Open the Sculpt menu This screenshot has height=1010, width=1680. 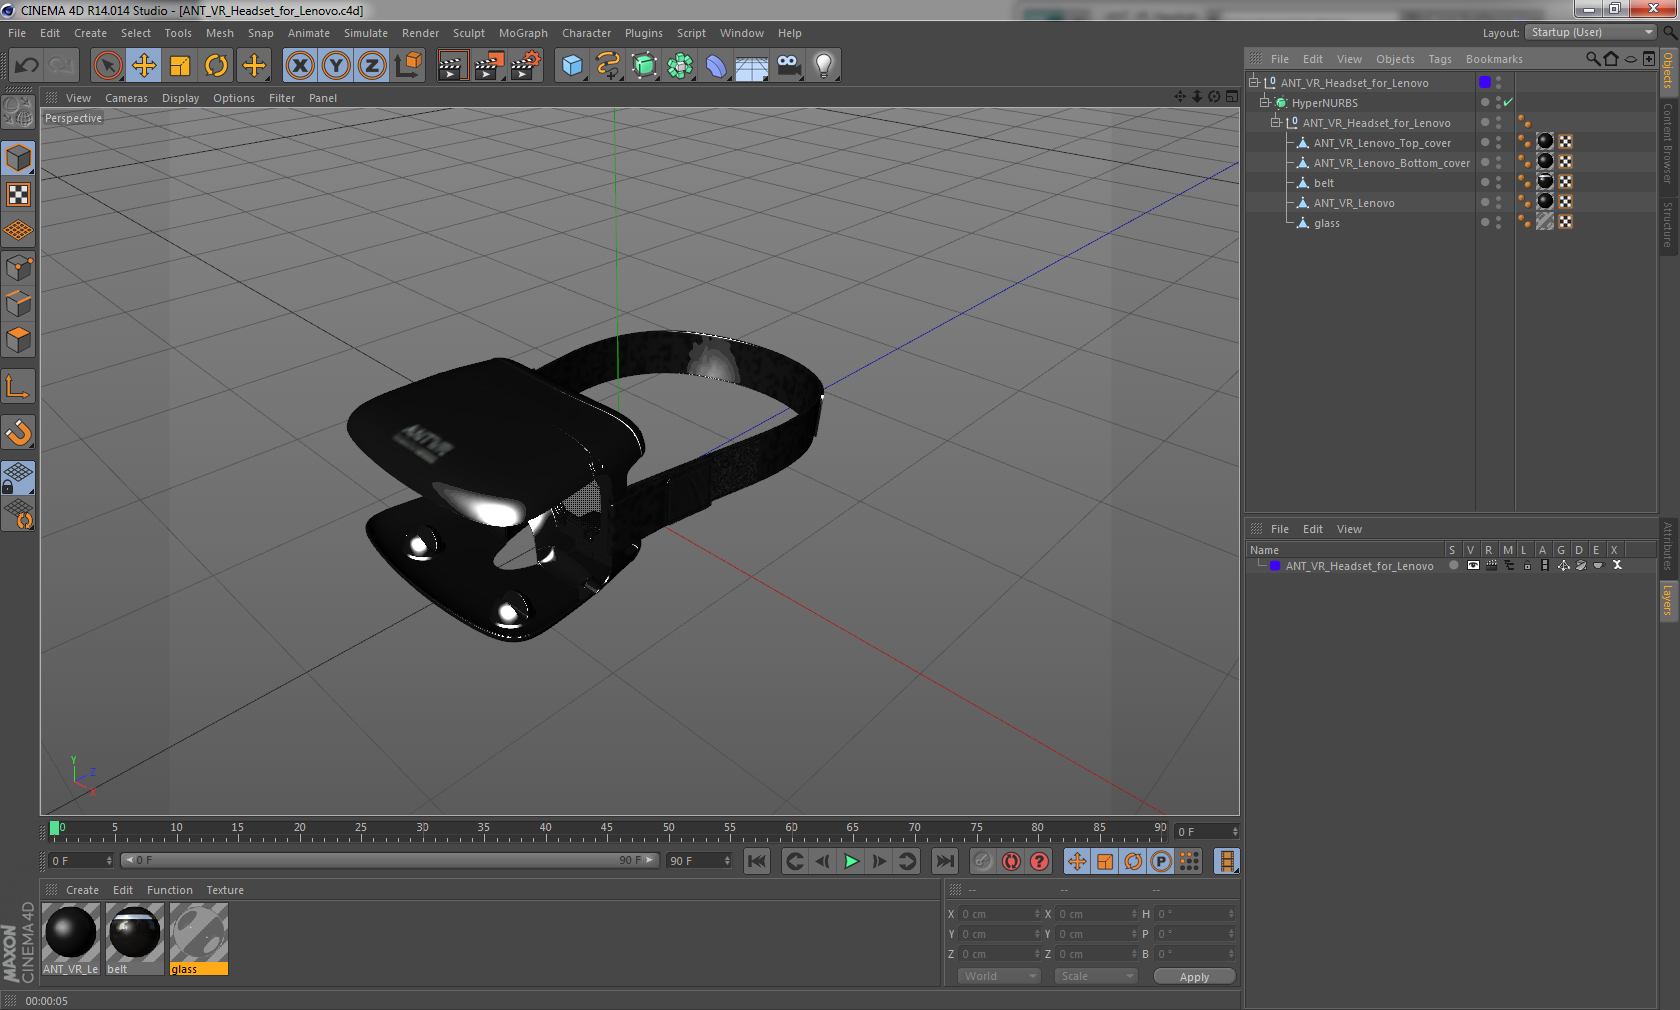coord(469,33)
